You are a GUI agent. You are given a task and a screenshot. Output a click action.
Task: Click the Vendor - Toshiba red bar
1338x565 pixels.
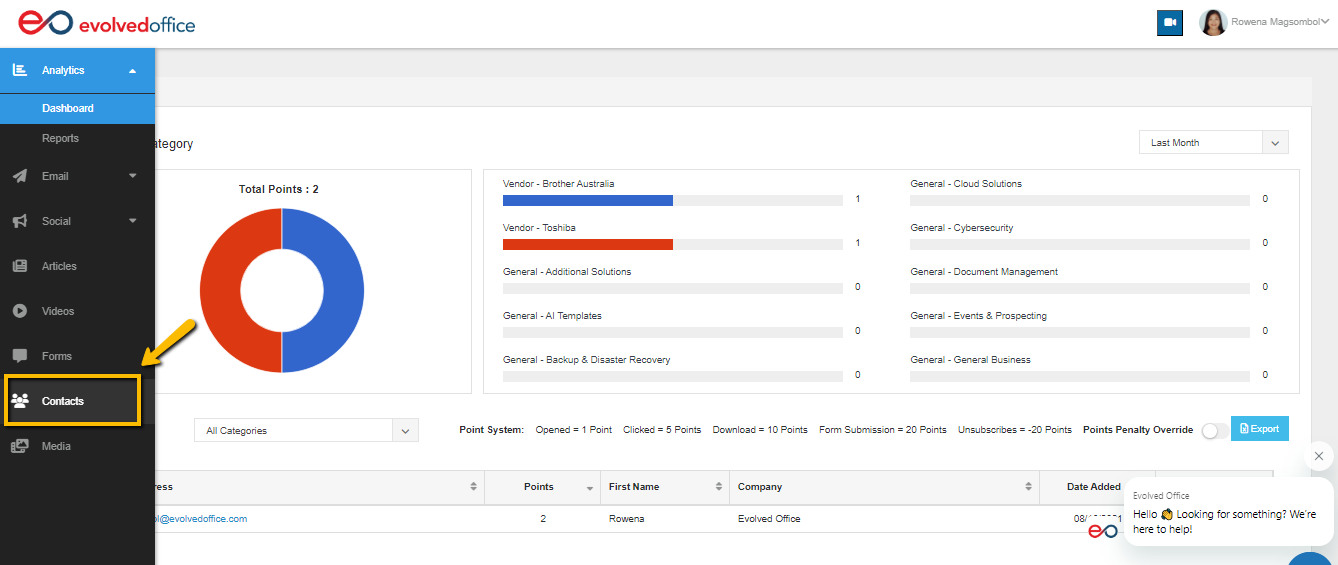pyautogui.click(x=588, y=244)
